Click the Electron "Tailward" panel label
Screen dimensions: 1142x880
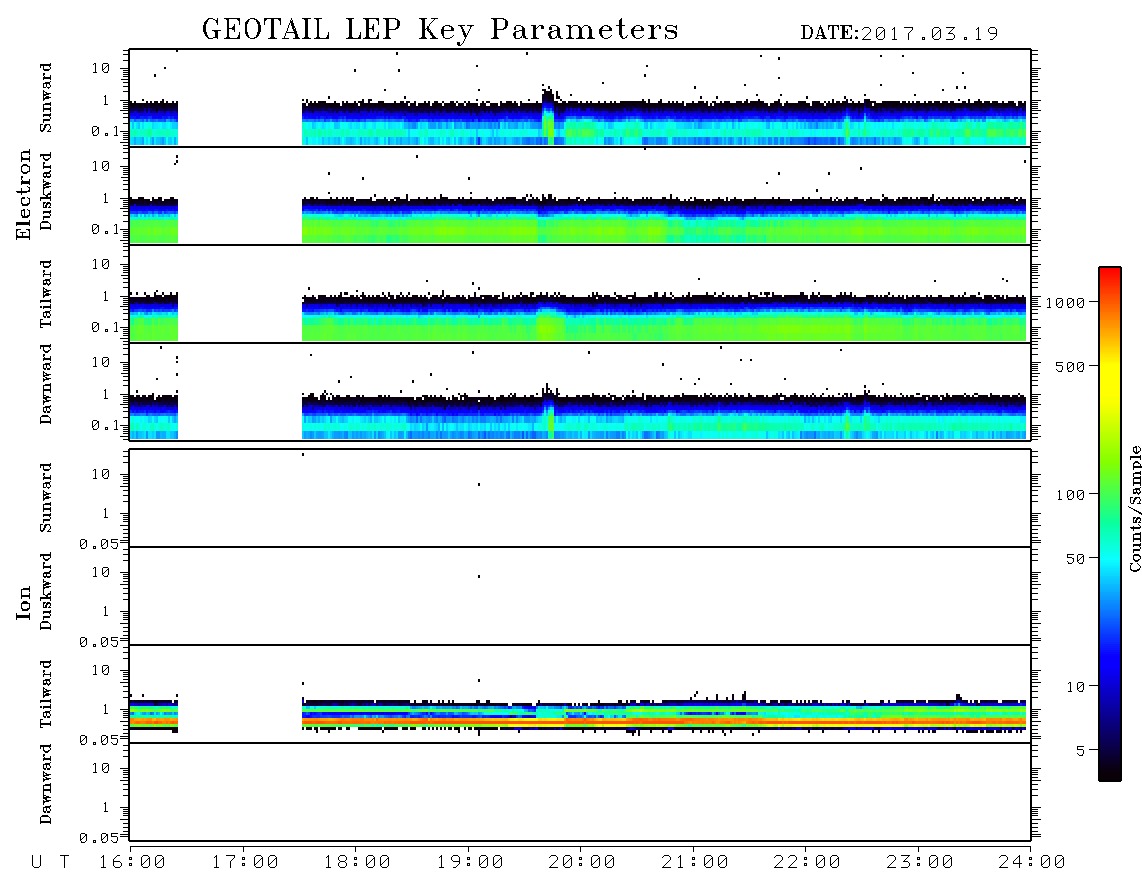pyautogui.click(x=46, y=293)
